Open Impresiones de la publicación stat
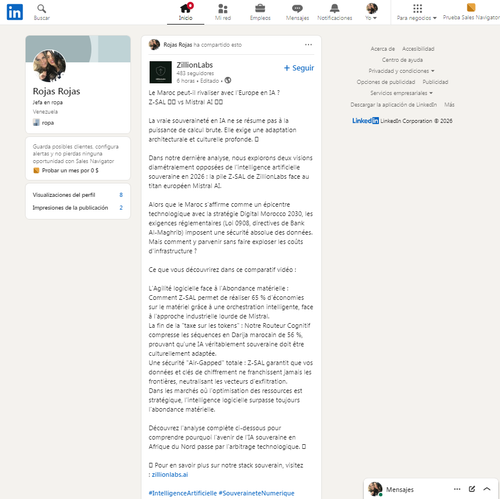The image size is (500, 499). [77, 208]
